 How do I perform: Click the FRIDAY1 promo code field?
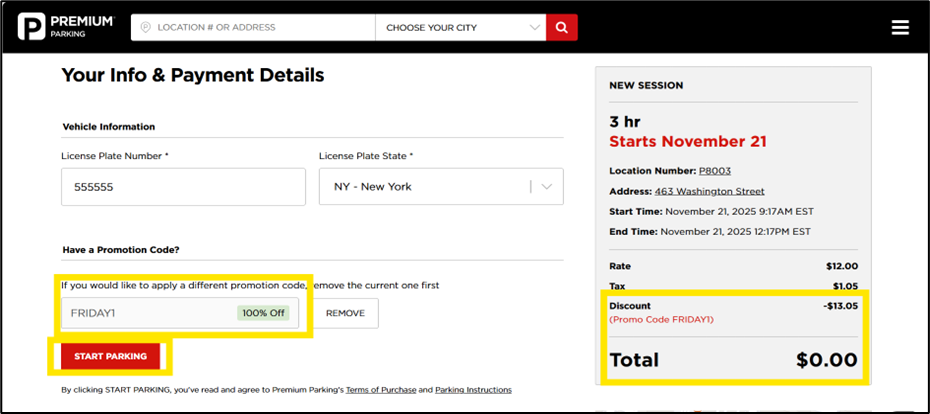pyautogui.click(x=180, y=313)
